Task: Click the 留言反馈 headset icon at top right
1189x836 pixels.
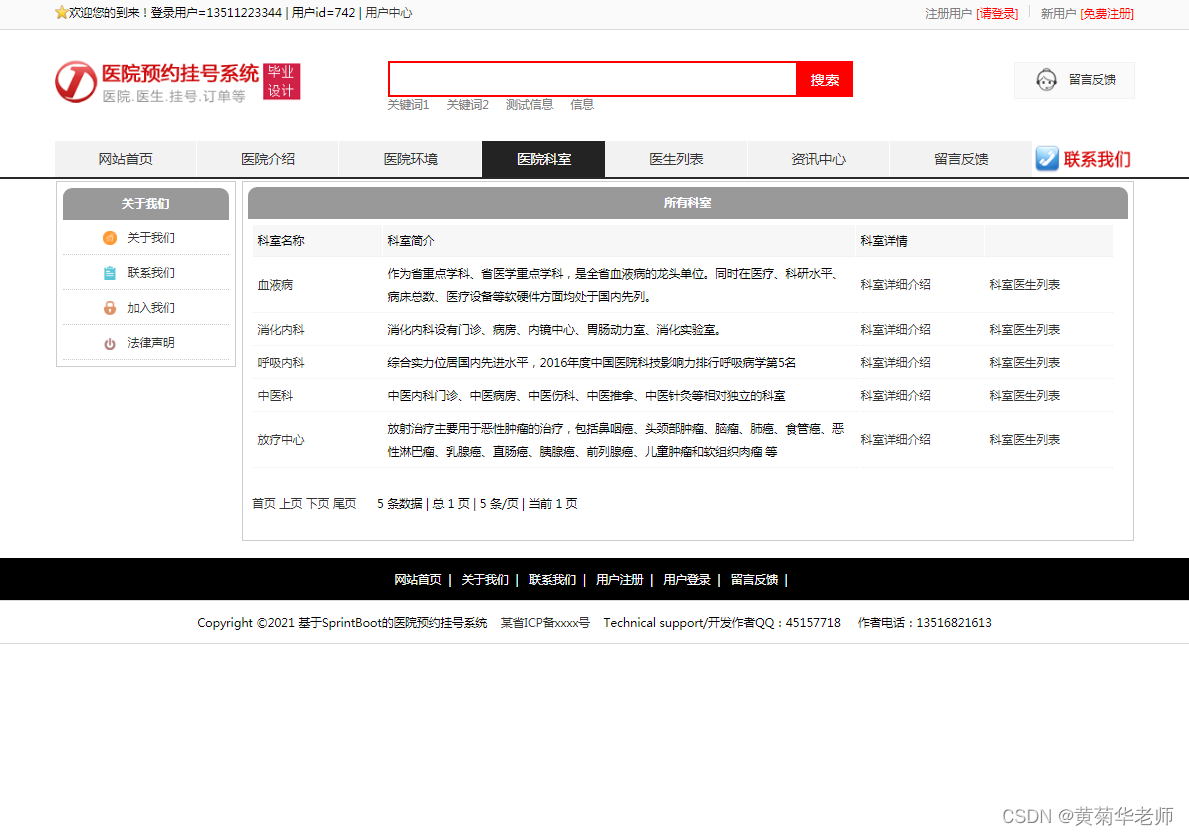Action: (x=1047, y=80)
